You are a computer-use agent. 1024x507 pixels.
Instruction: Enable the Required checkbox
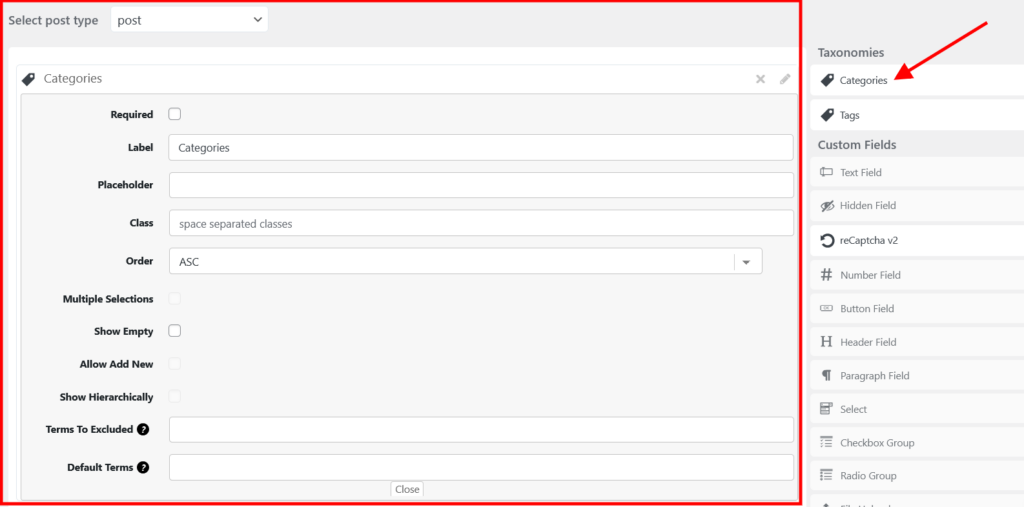coord(175,114)
